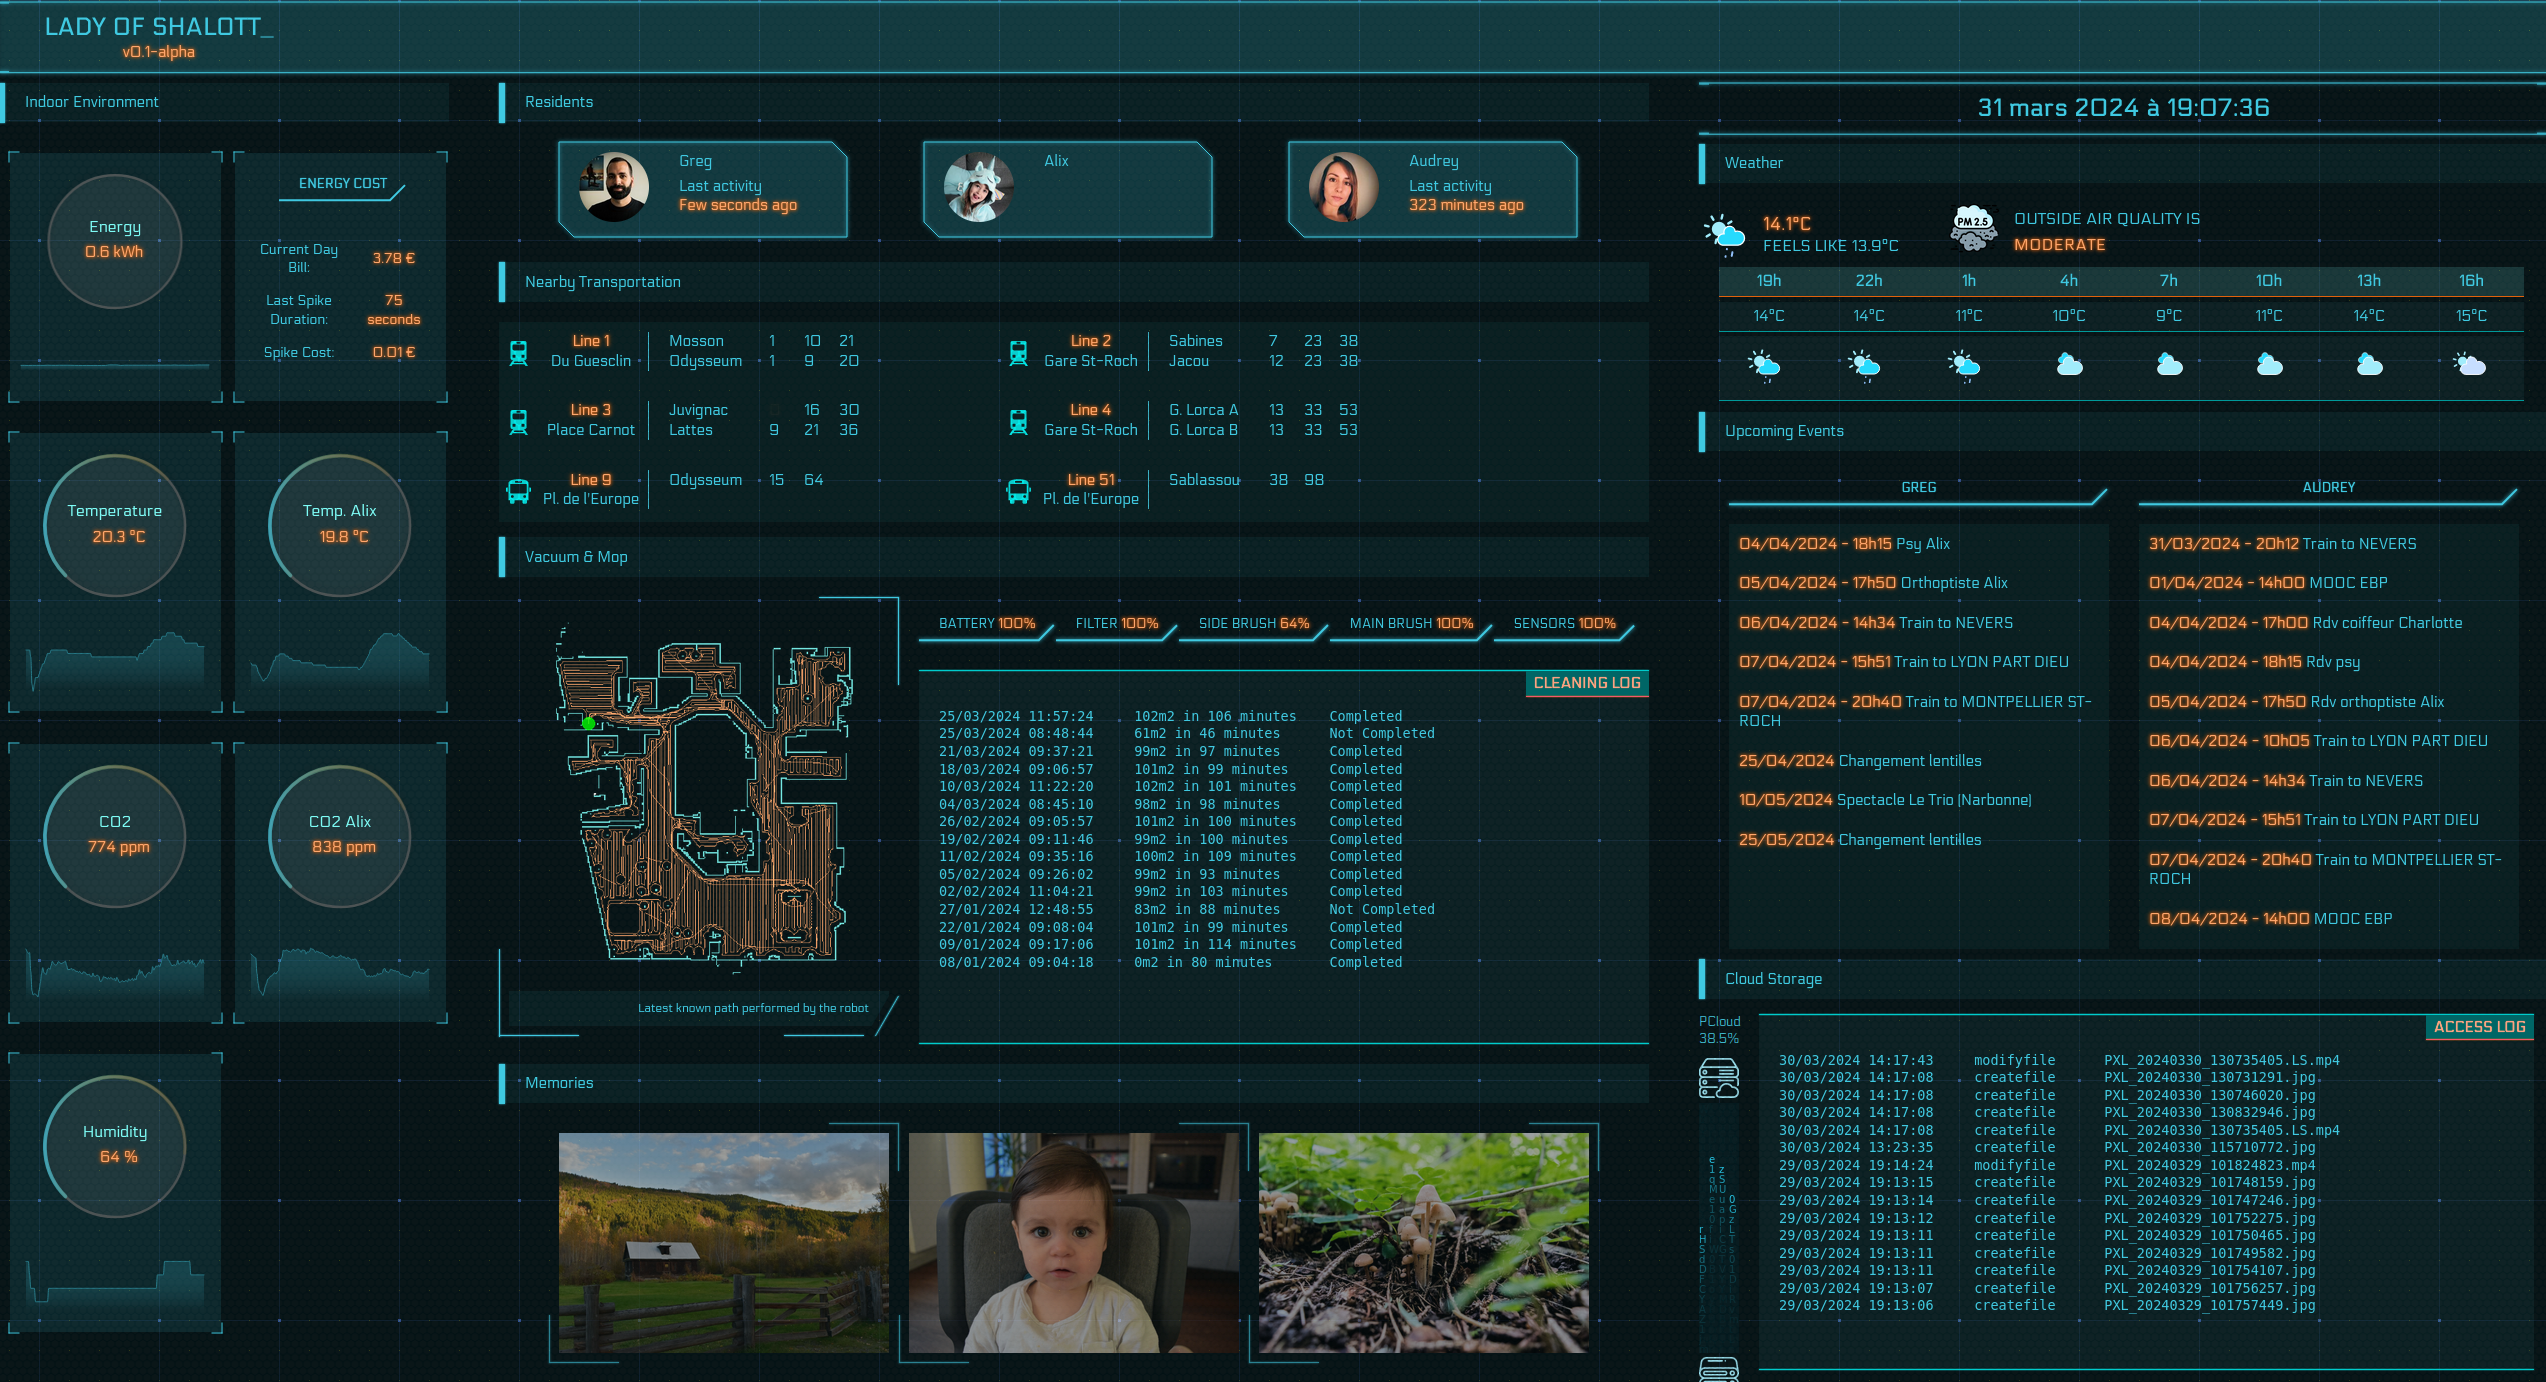The image size is (2546, 1382).
Task: Click the BATTERY 100% status
Action: (x=986, y=624)
